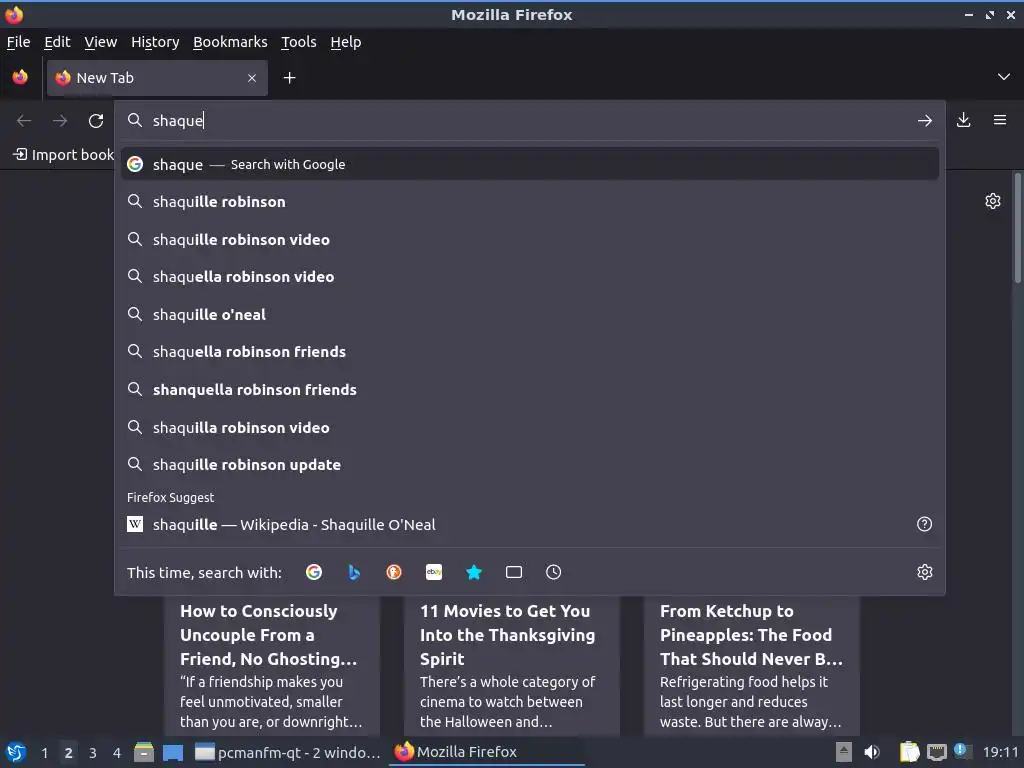This screenshot has height=768, width=1024.
Task: Open clipboard manager tray icon
Action: coord(909,752)
